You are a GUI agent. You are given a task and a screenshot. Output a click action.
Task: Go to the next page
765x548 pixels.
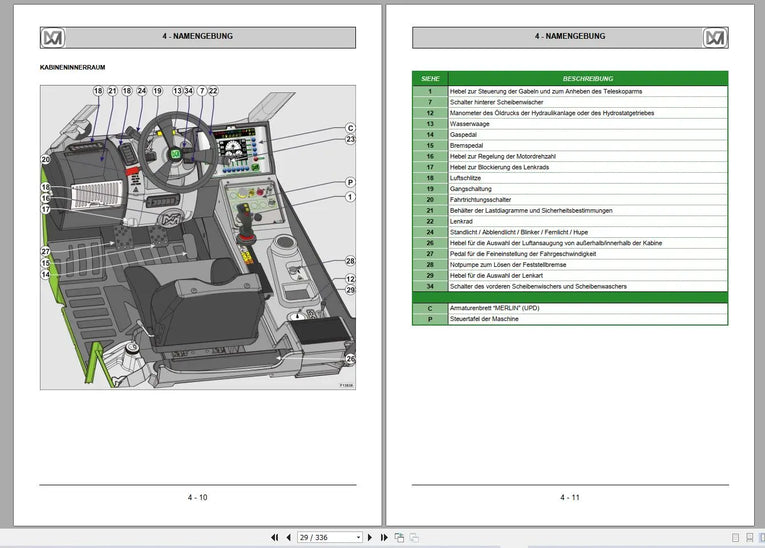point(369,537)
